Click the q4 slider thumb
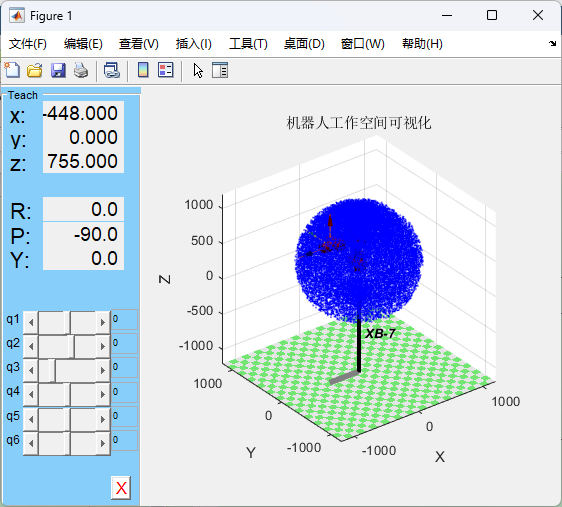Viewport: 562px width, 507px height. coord(67,394)
